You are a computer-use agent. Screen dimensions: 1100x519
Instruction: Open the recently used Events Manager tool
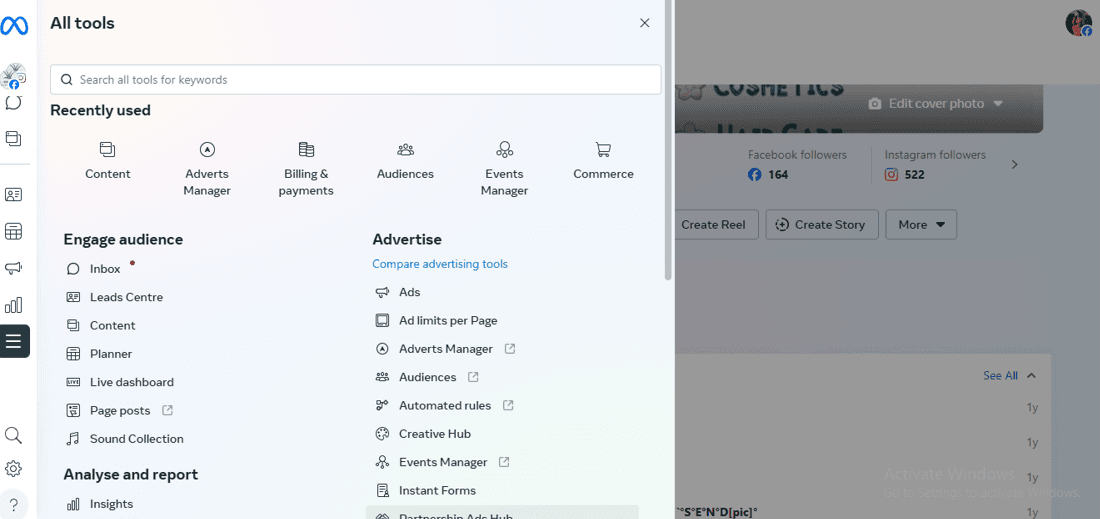504,168
